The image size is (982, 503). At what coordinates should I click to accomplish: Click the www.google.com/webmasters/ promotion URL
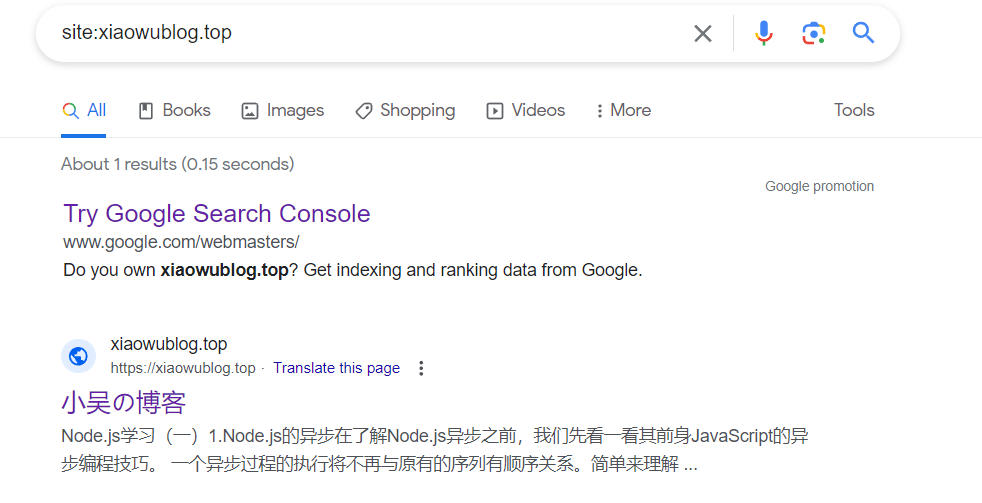click(x=181, y=242)
